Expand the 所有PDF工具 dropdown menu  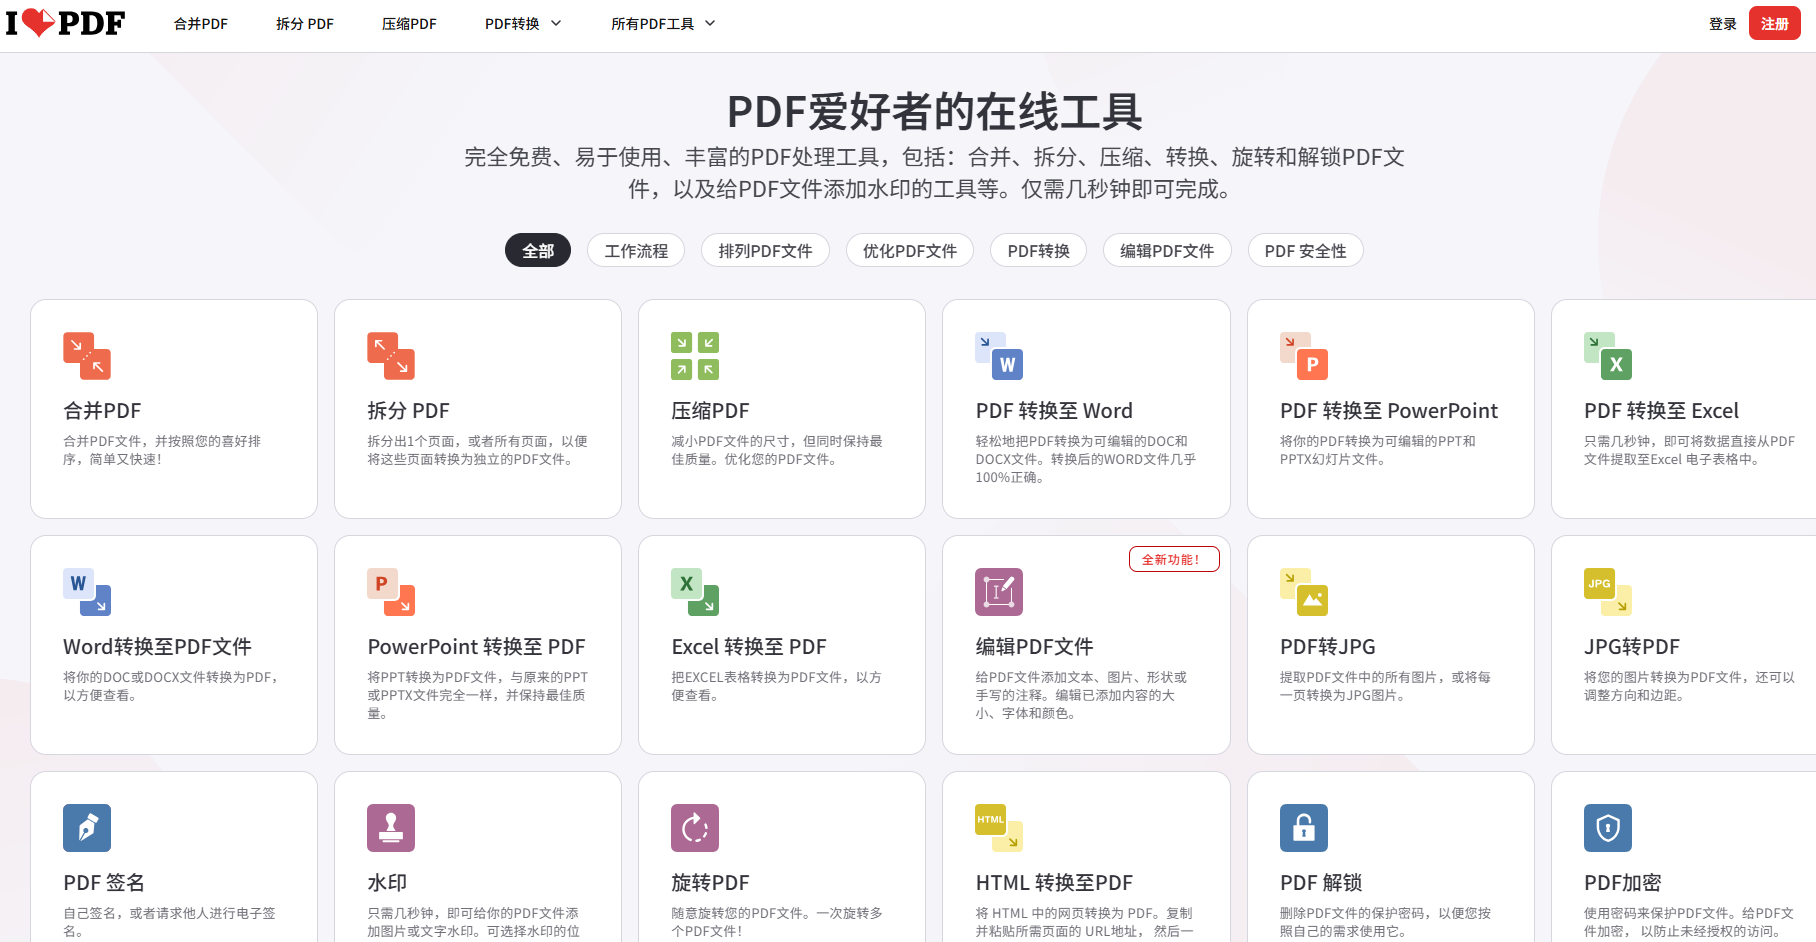[x=663, y=24]
